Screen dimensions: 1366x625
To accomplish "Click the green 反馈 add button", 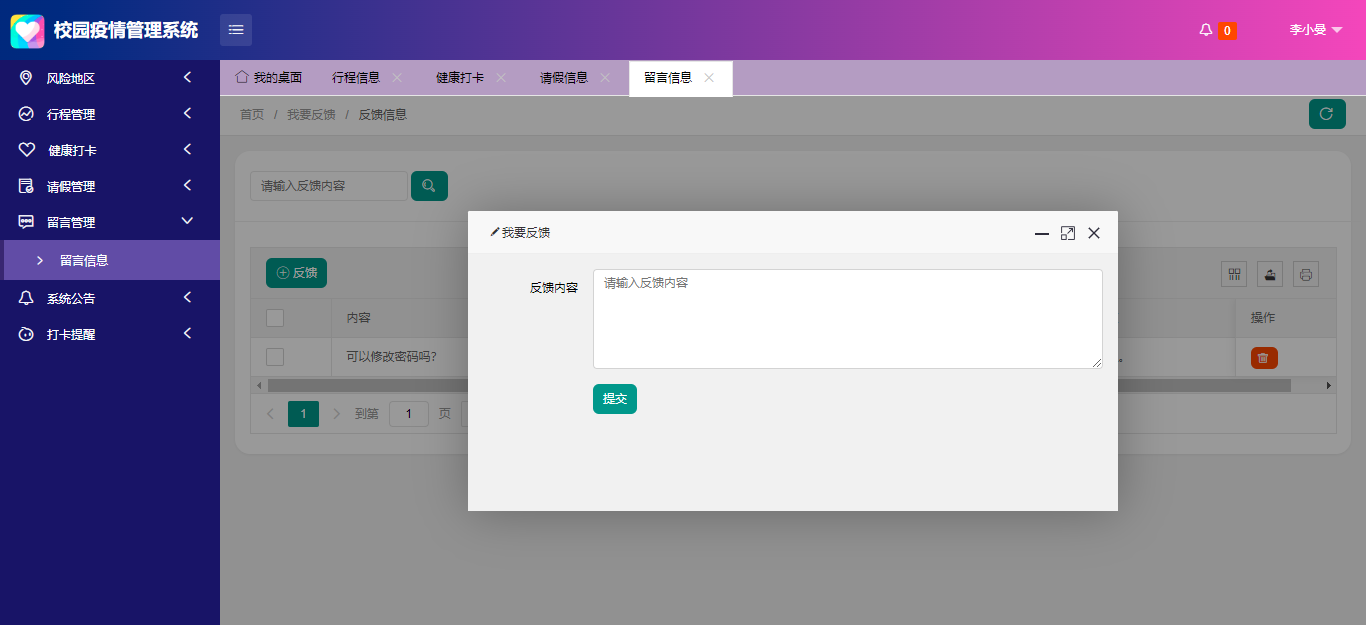I will [296, 272].
